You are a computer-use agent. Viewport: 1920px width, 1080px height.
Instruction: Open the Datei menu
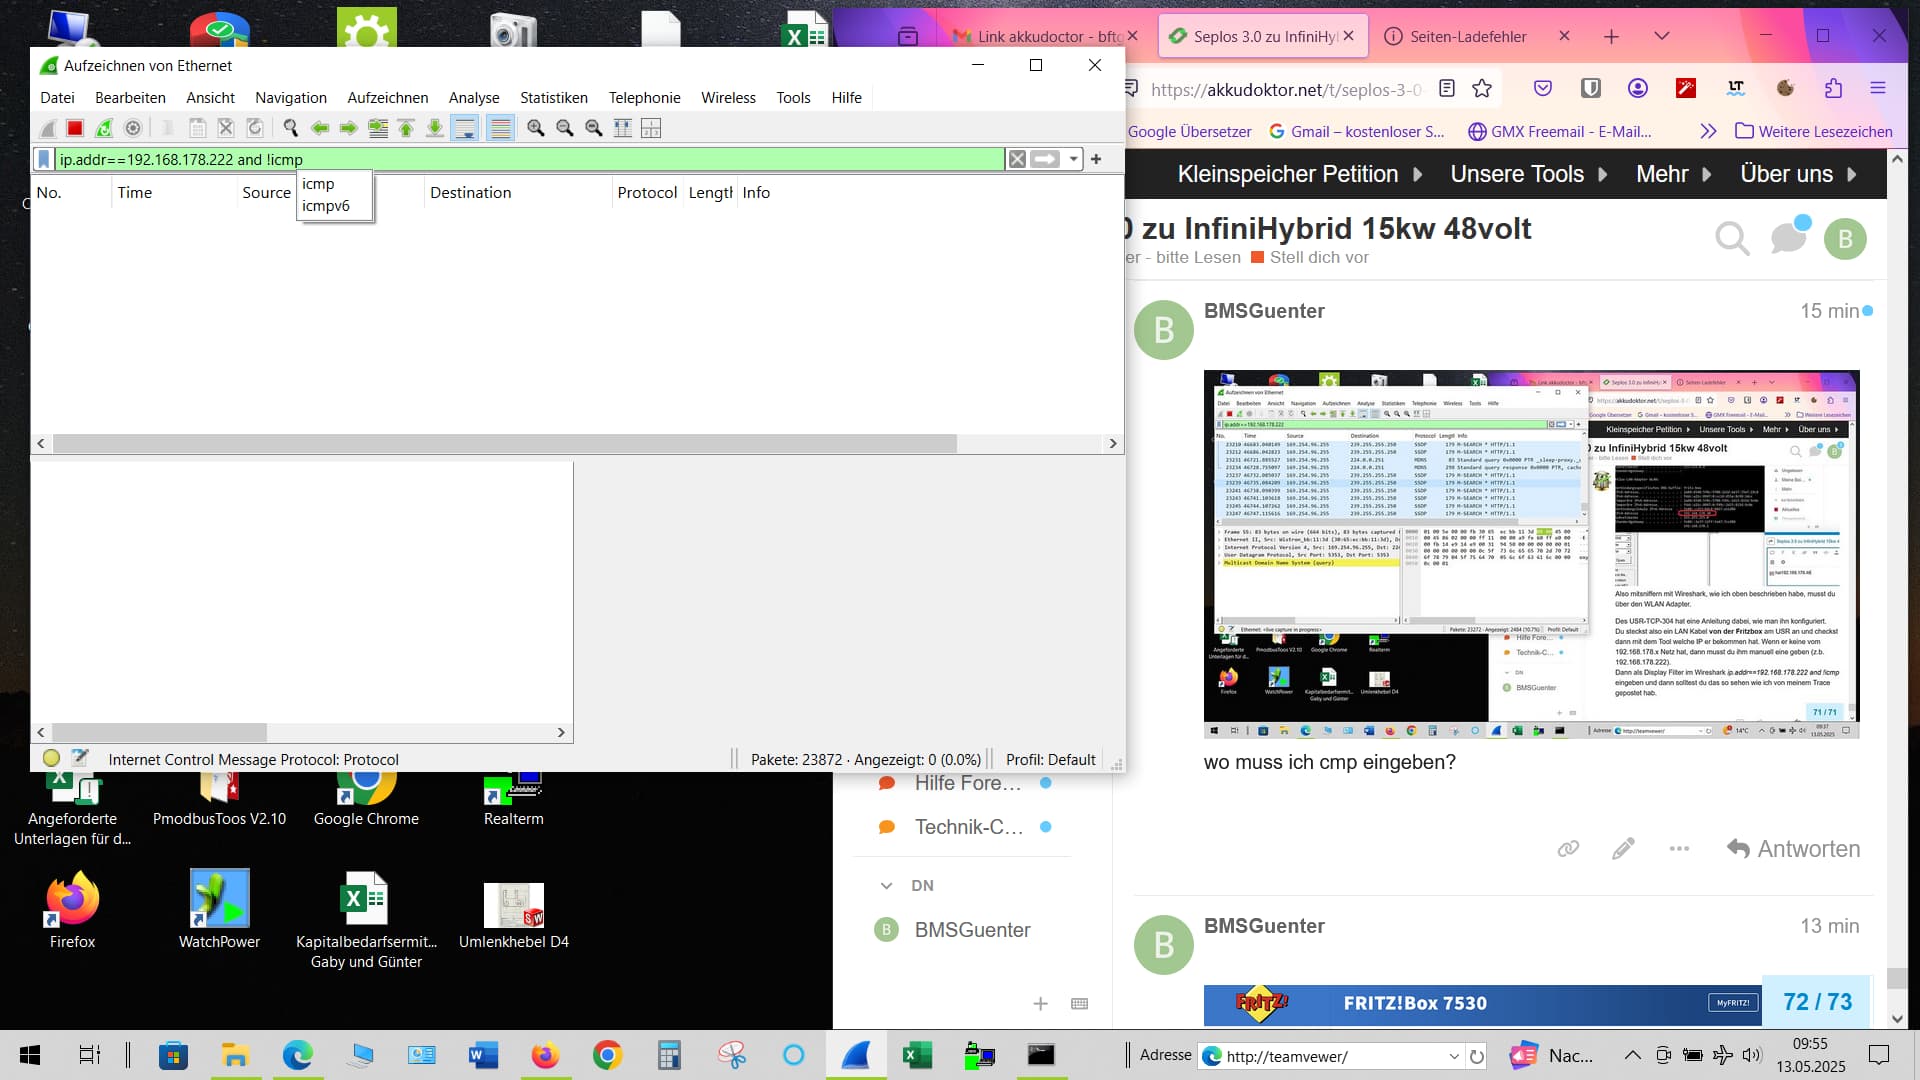(x=57, y=97)
